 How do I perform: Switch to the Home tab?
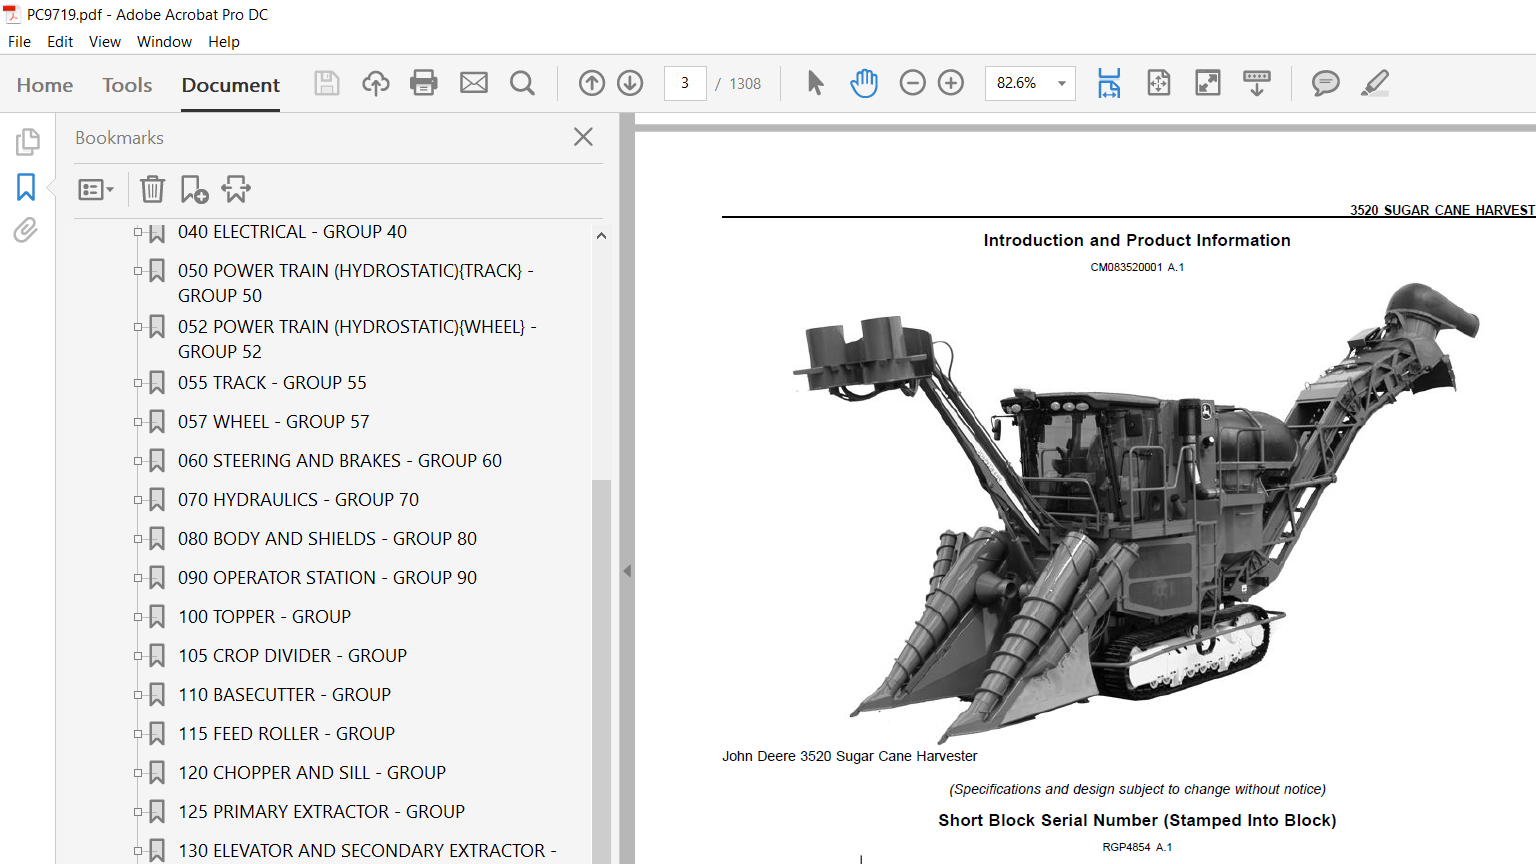tap(45, 85)
